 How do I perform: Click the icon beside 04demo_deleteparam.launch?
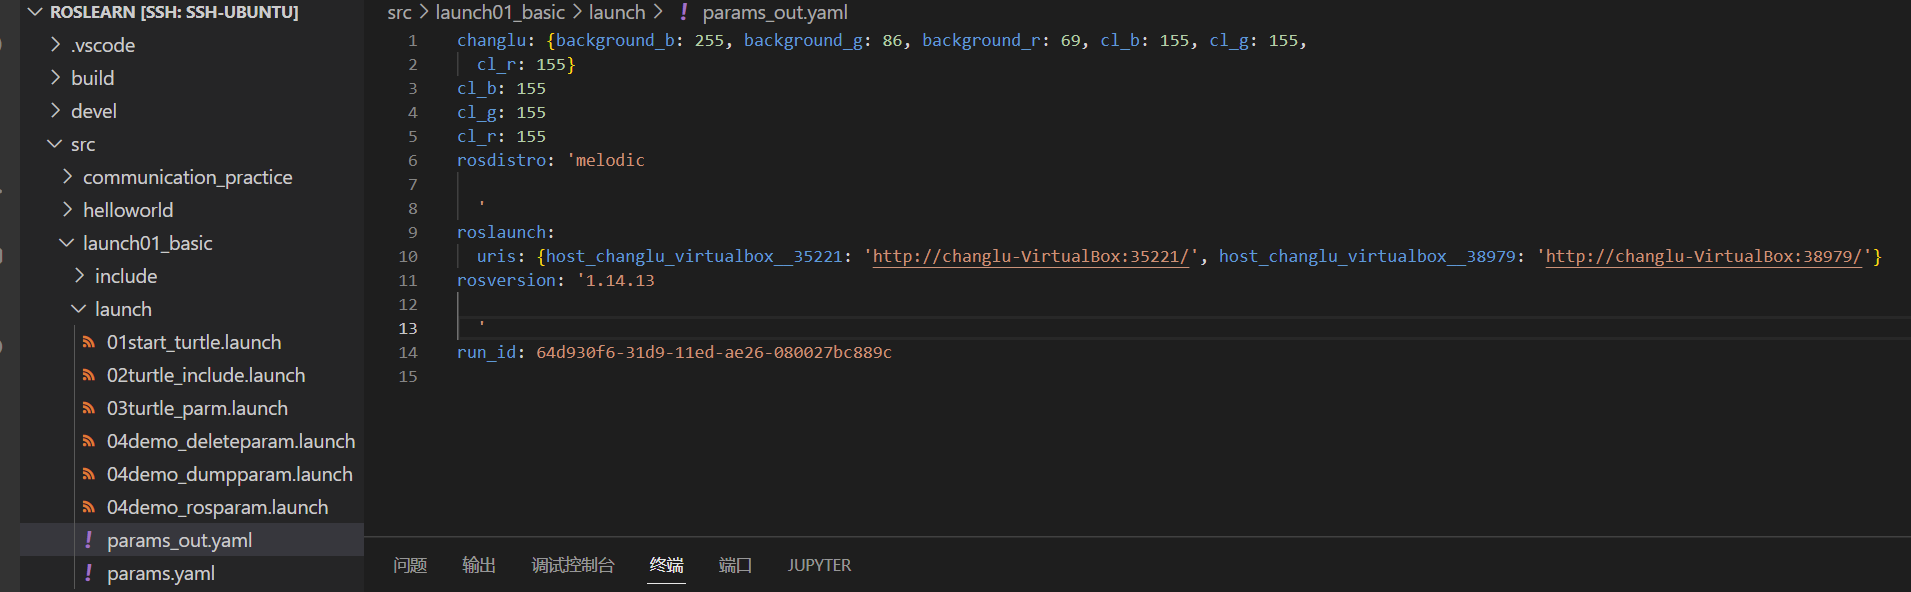(x=89, y=441)
